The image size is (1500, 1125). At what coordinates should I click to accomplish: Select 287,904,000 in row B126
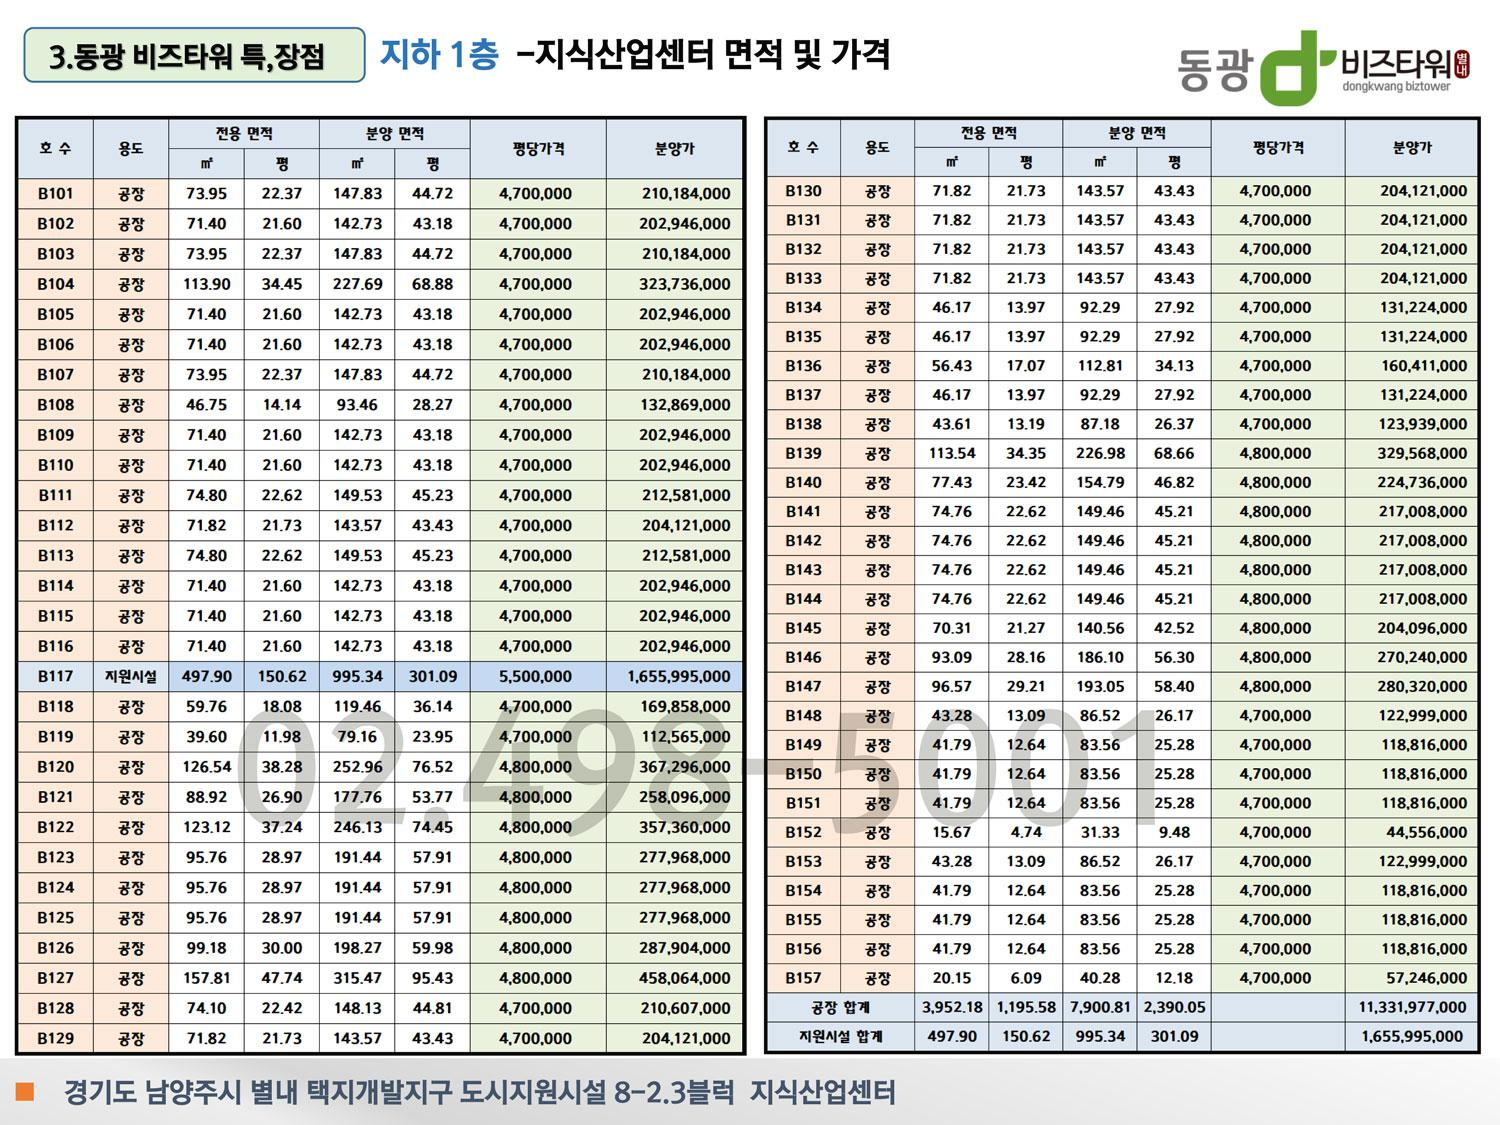click(685, 948)
